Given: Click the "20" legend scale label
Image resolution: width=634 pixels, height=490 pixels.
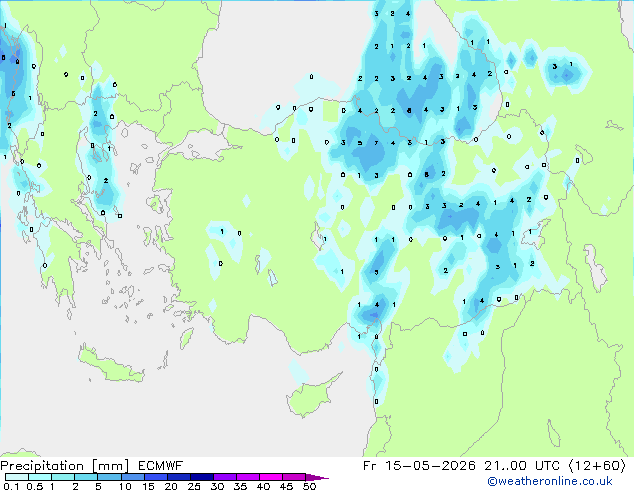Looking at the screenshot, I should coord(171,486).
